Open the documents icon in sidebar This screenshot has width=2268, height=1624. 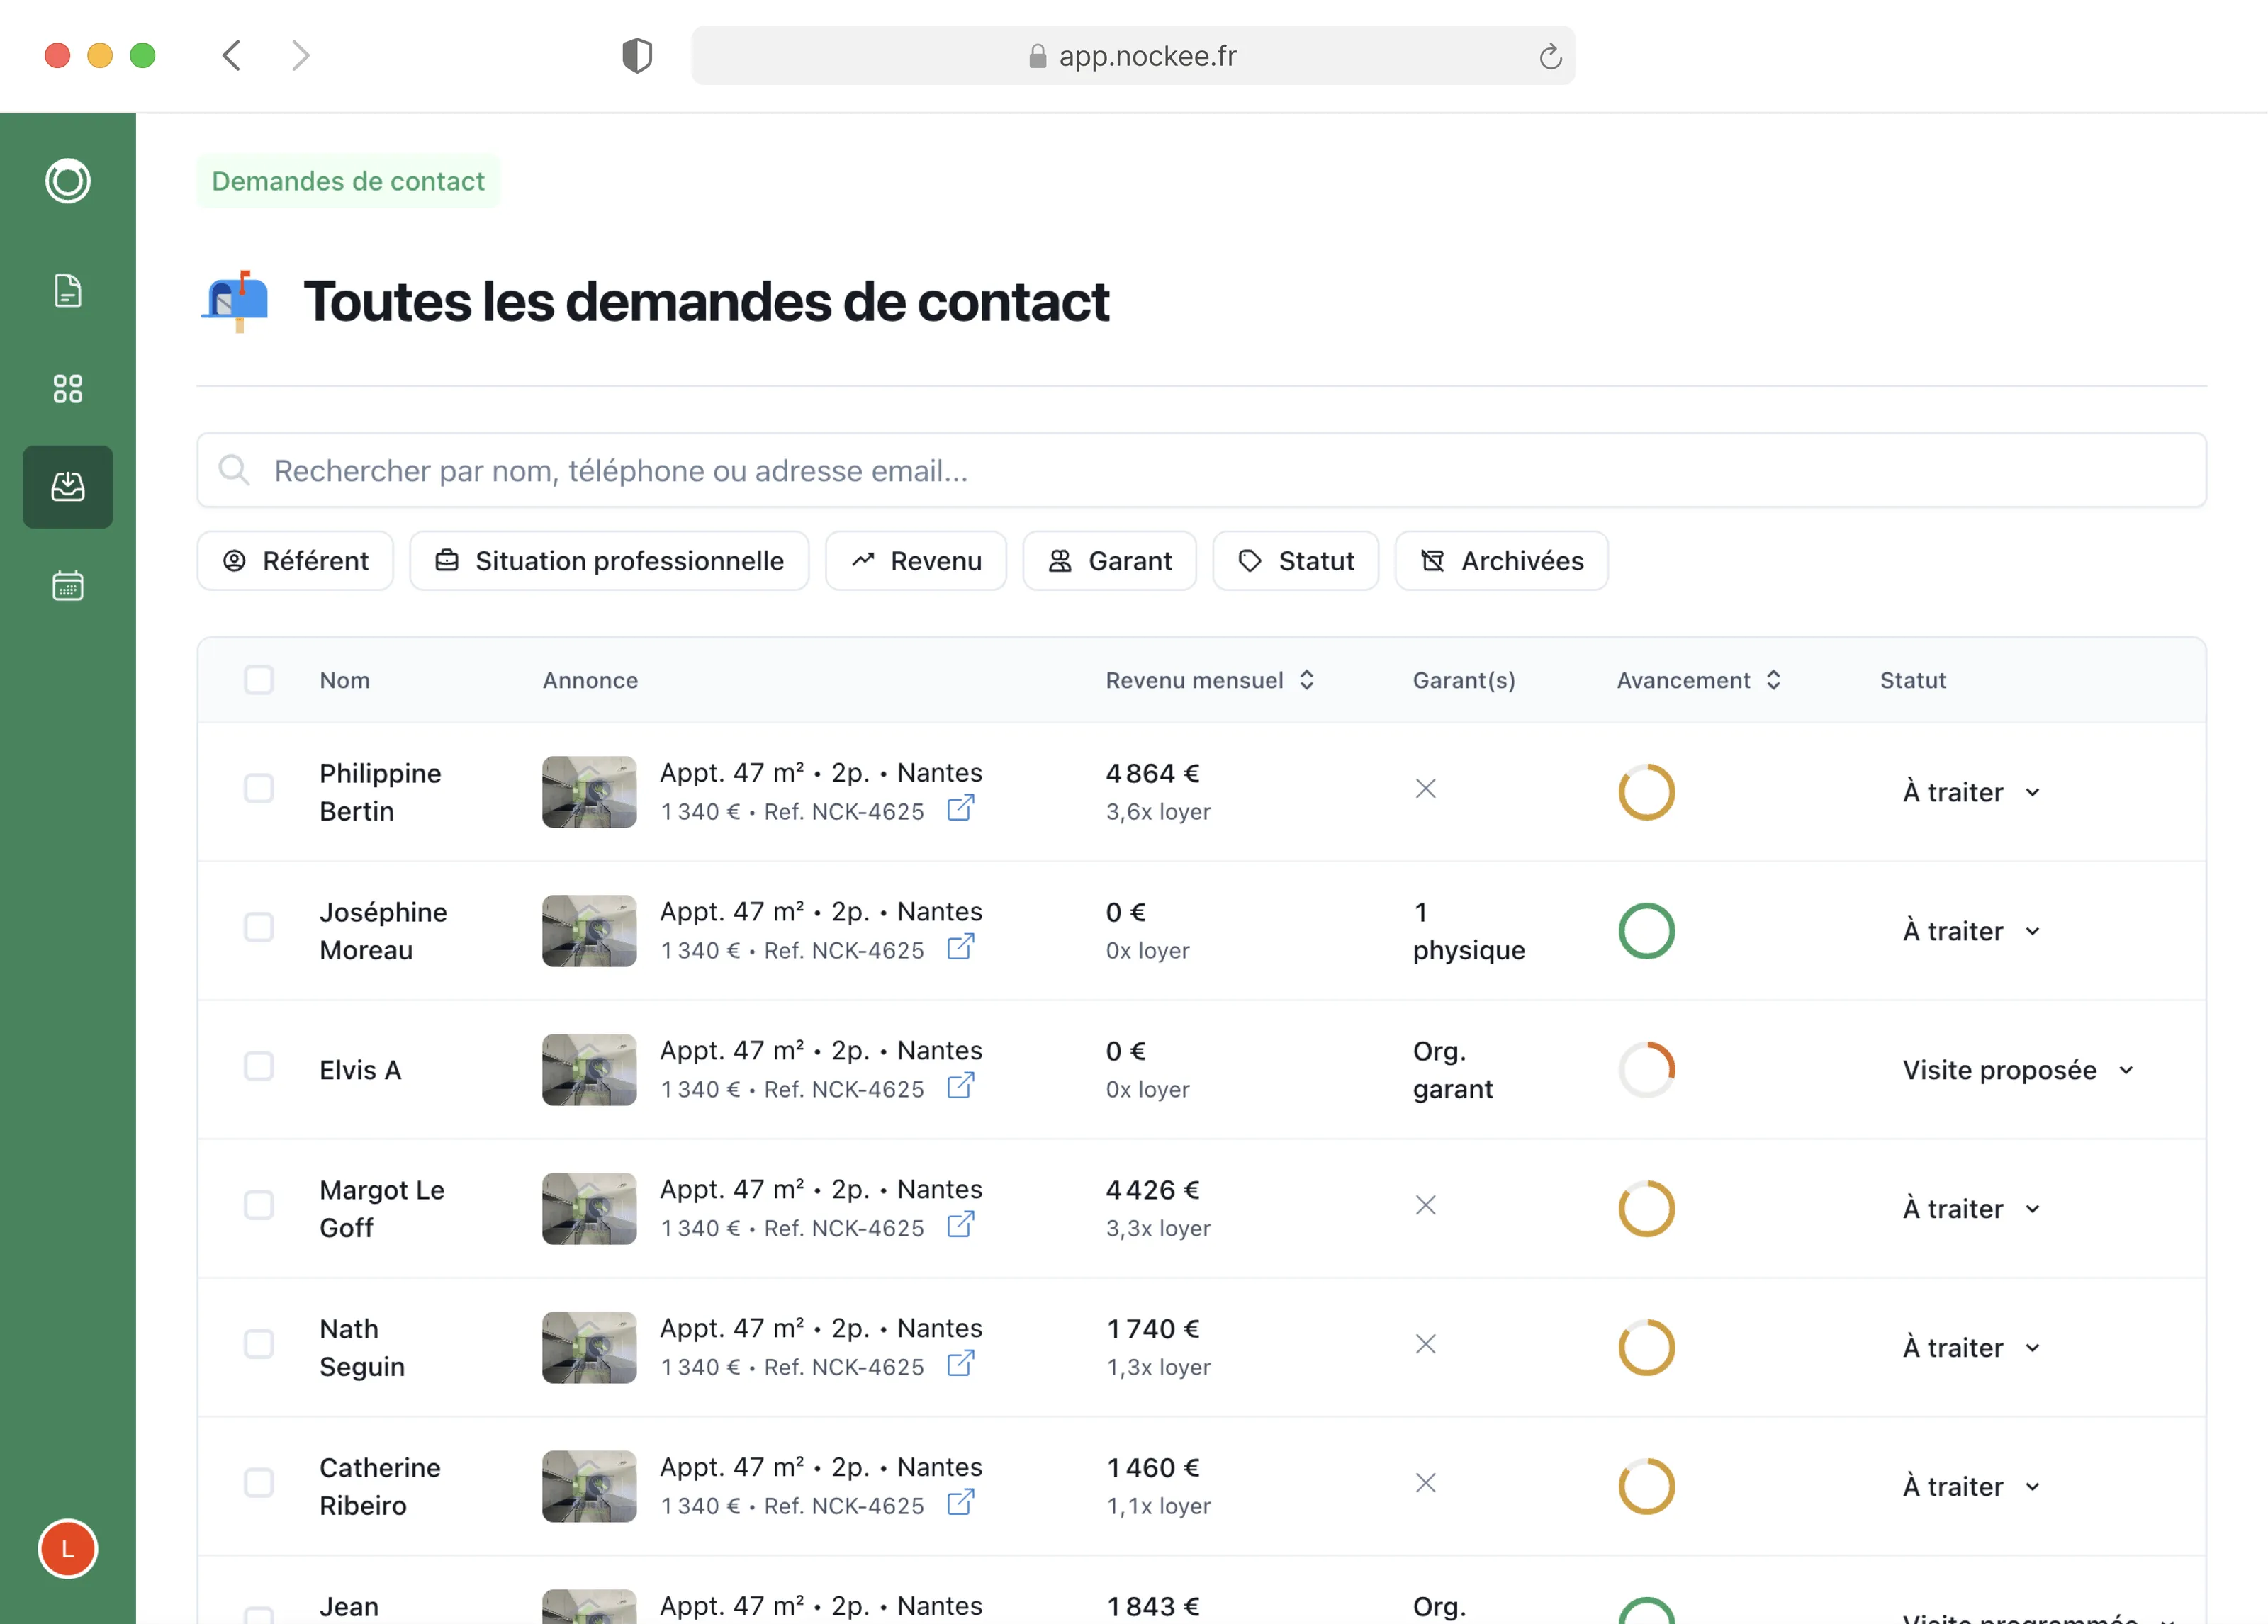pos(67,291)
